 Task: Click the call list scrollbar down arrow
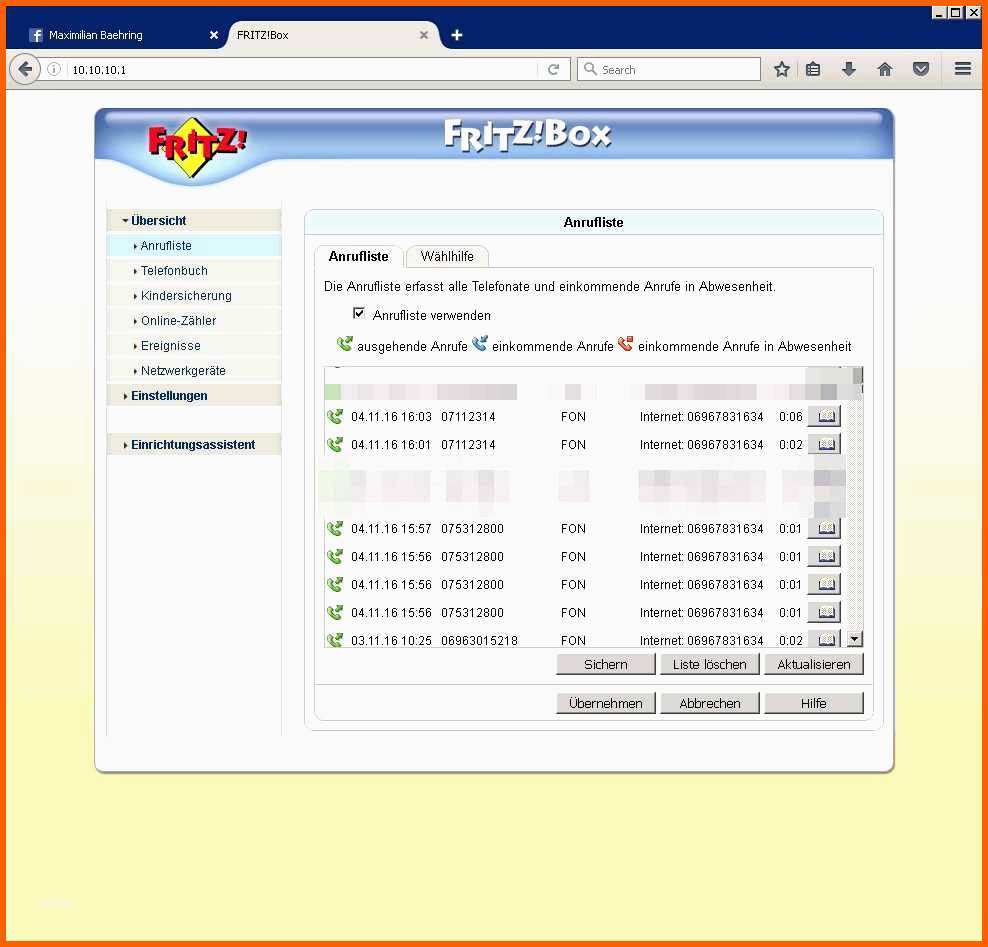(854, 639)
